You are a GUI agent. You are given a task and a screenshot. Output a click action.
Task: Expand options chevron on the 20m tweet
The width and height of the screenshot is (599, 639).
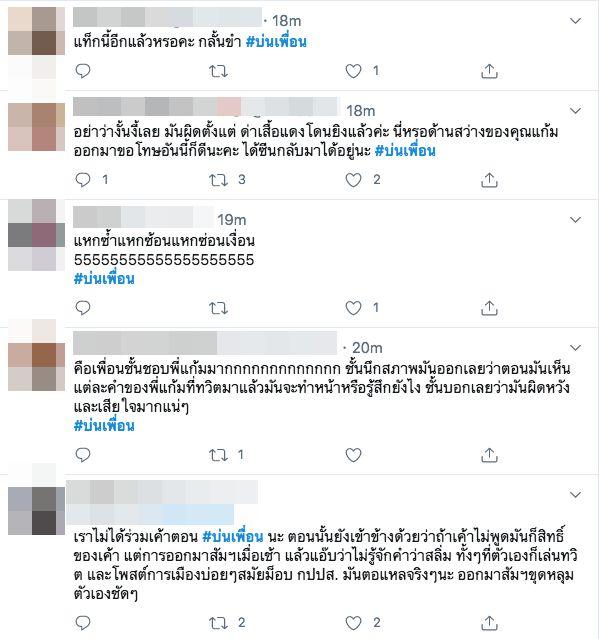(575, 348)
